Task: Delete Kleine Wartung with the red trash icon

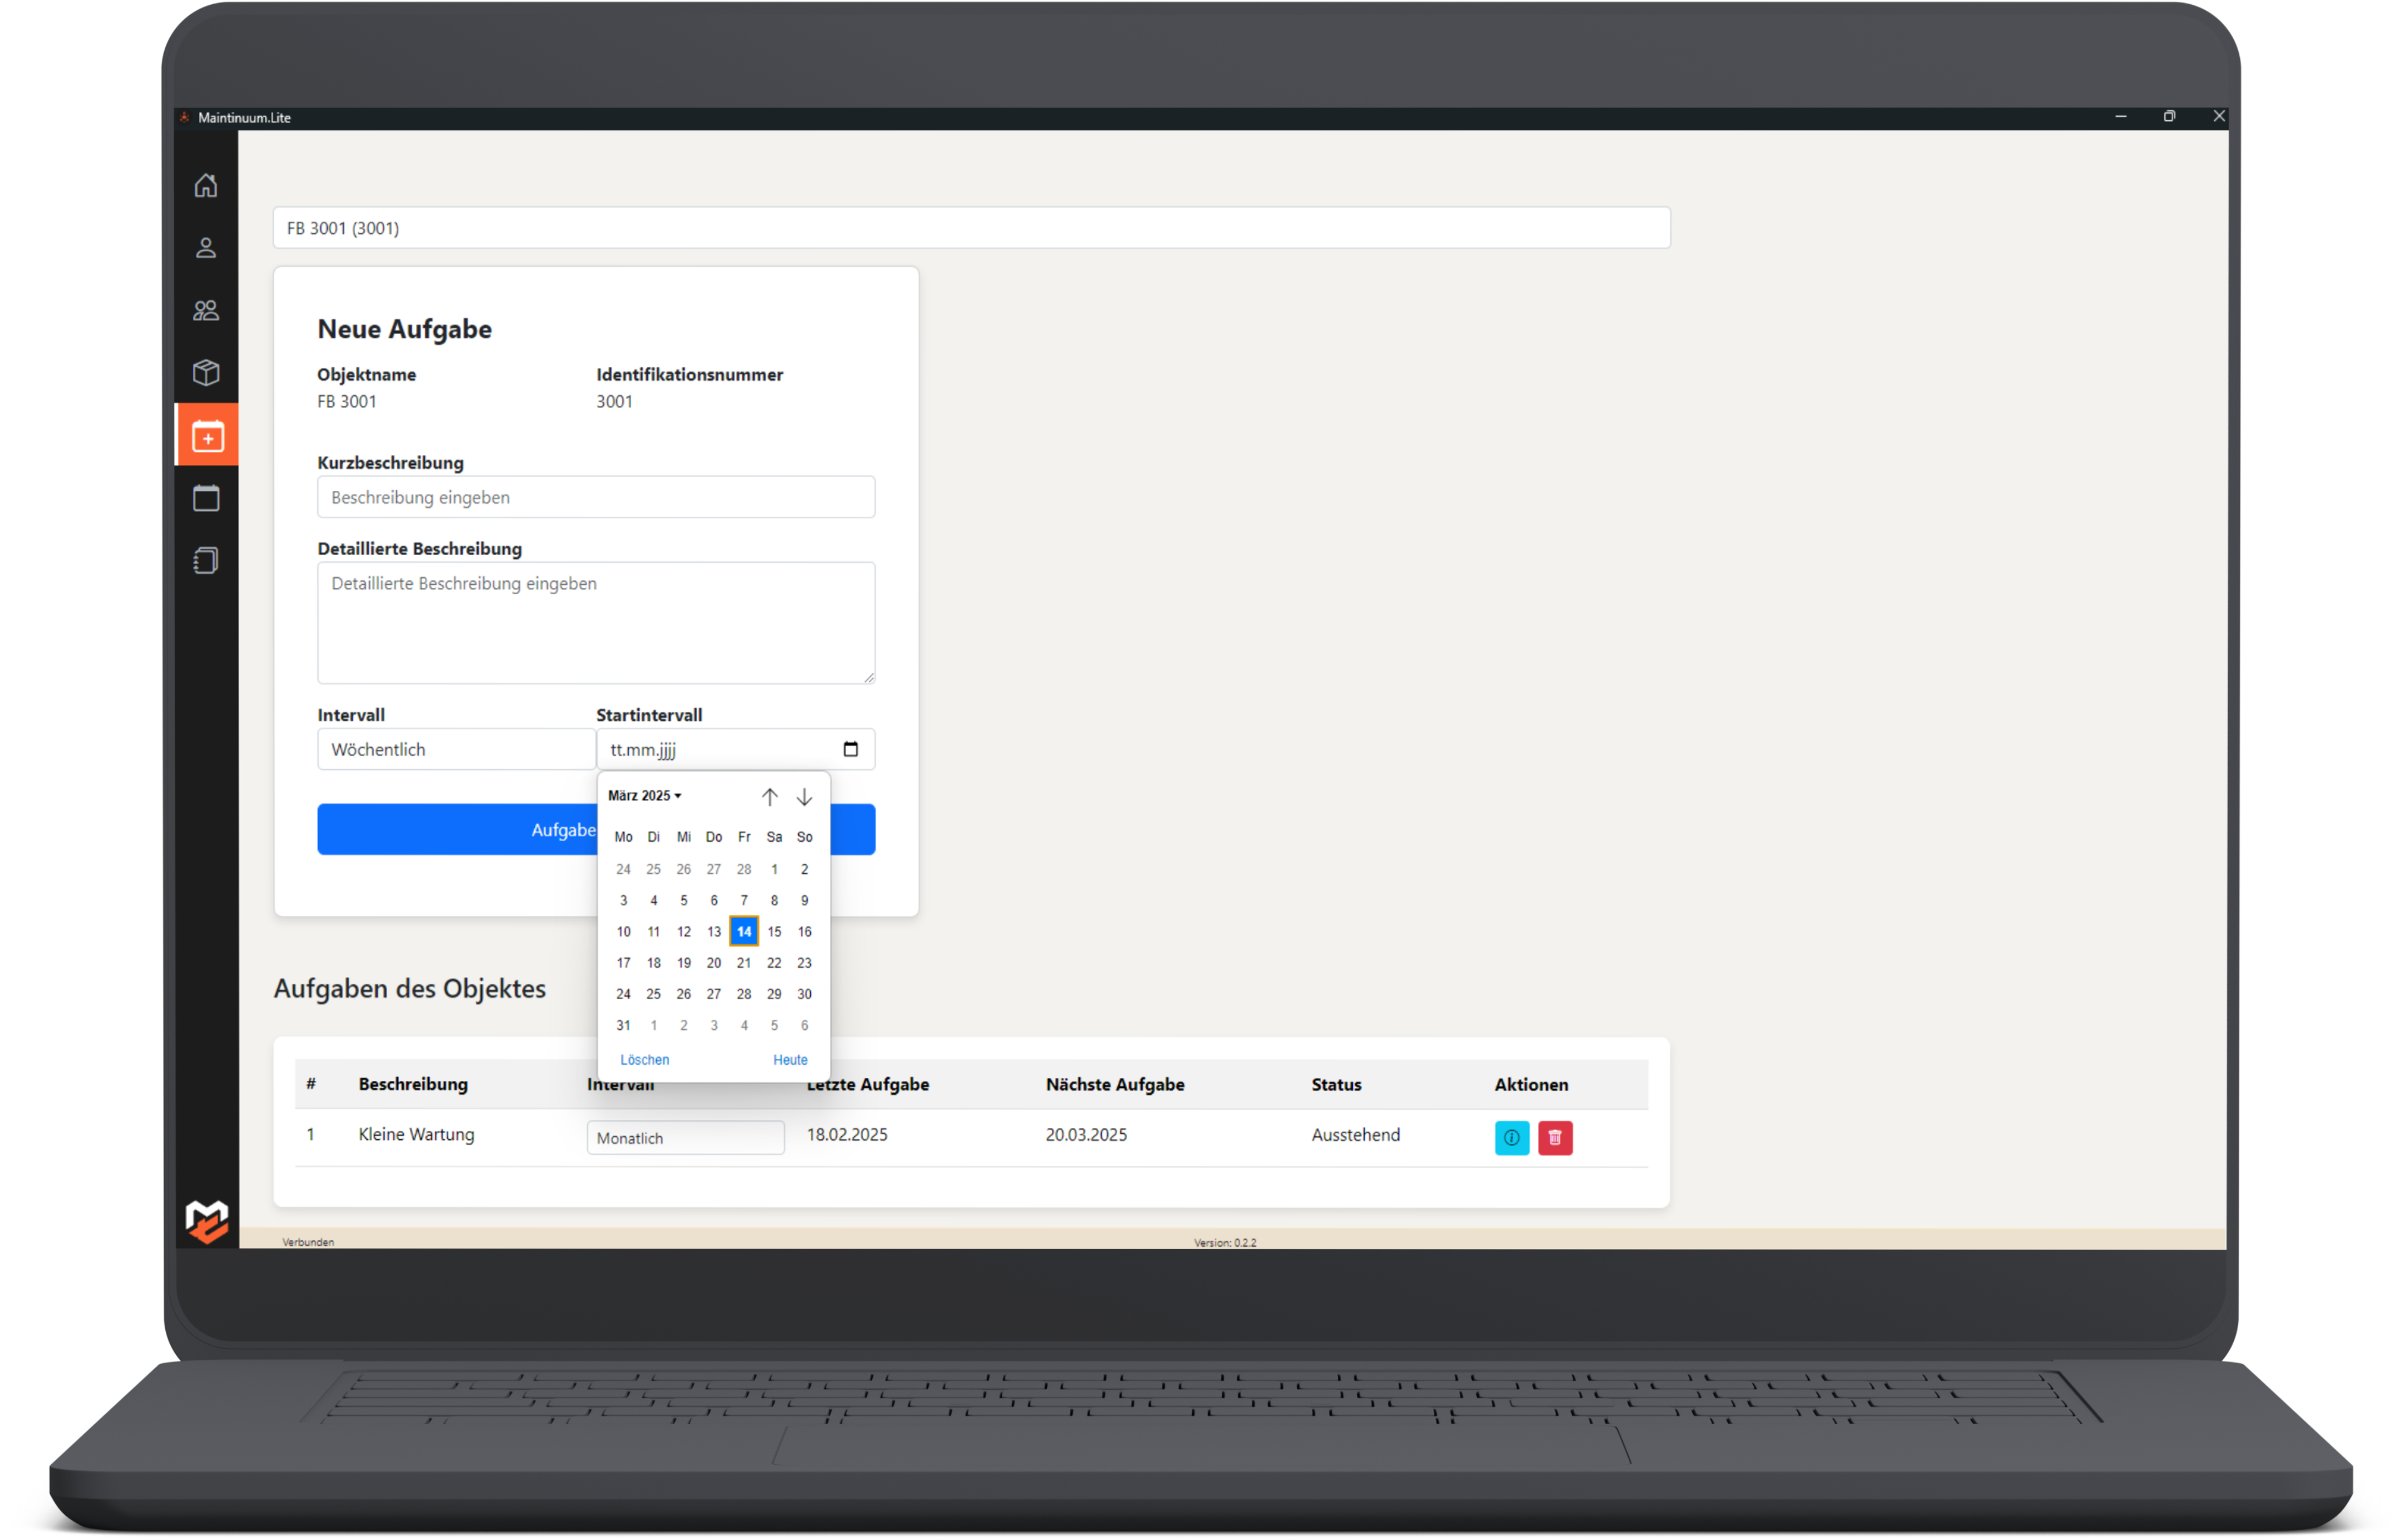Action: [1554, 1137]
